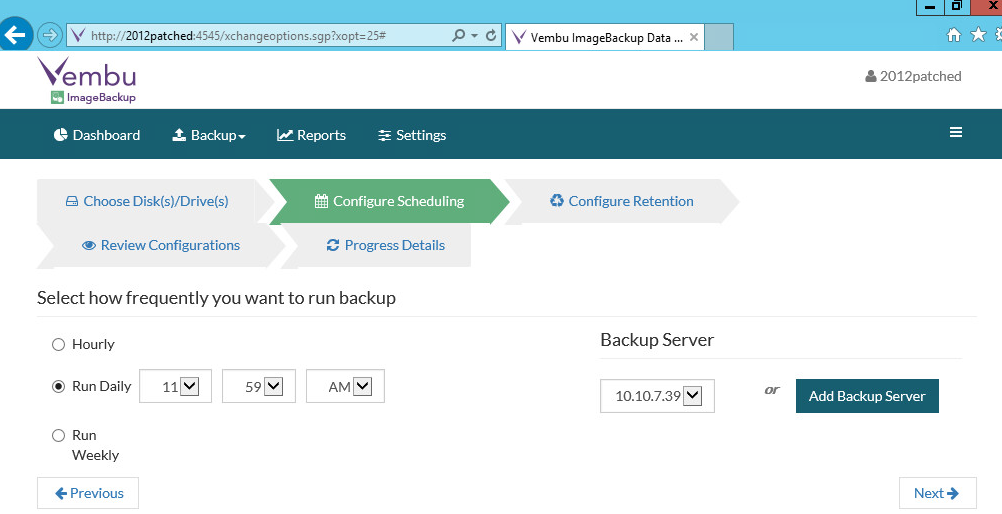Open the Review Configurations step

pos(161,245)
